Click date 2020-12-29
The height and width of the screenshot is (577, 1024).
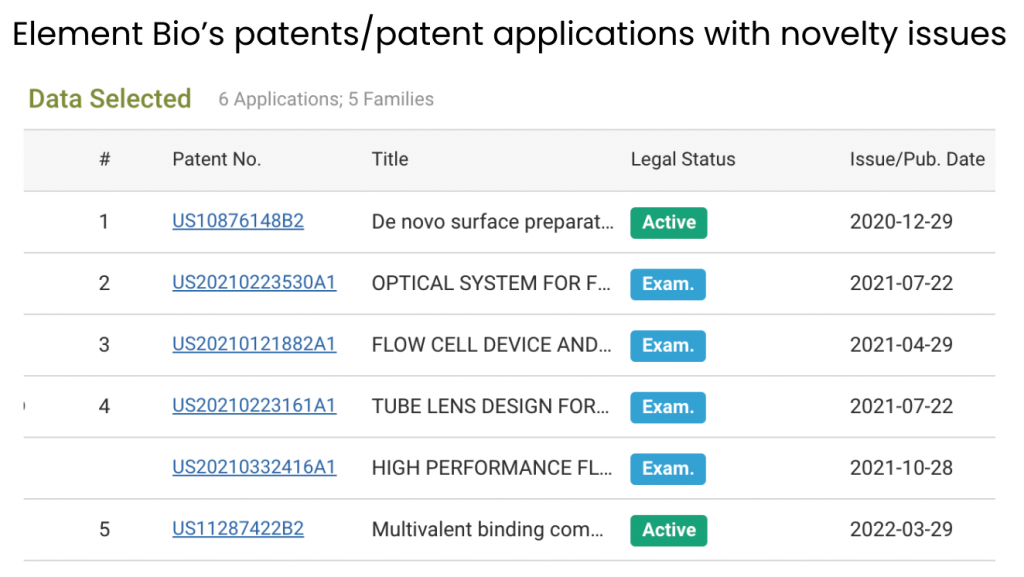click(x=901, y=222)
